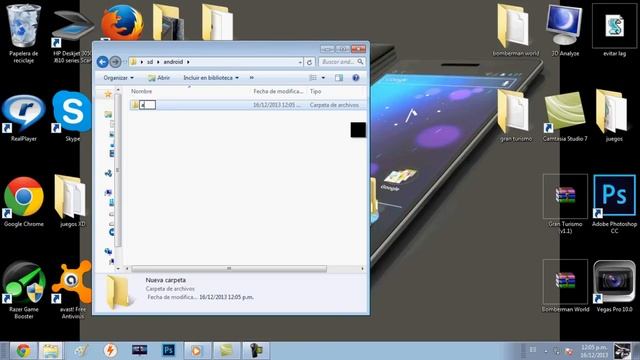The width and height of the screenshot is (640, 360).
Task: Click the 'android' breadcrumb in address bar
Action: click(x=173, y=62)
